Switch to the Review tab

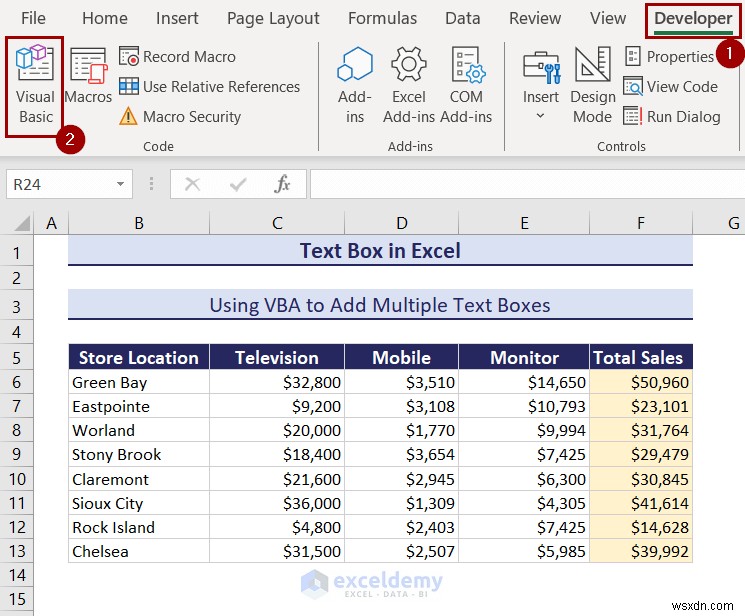pyautogui.click(x=535, y=19)
